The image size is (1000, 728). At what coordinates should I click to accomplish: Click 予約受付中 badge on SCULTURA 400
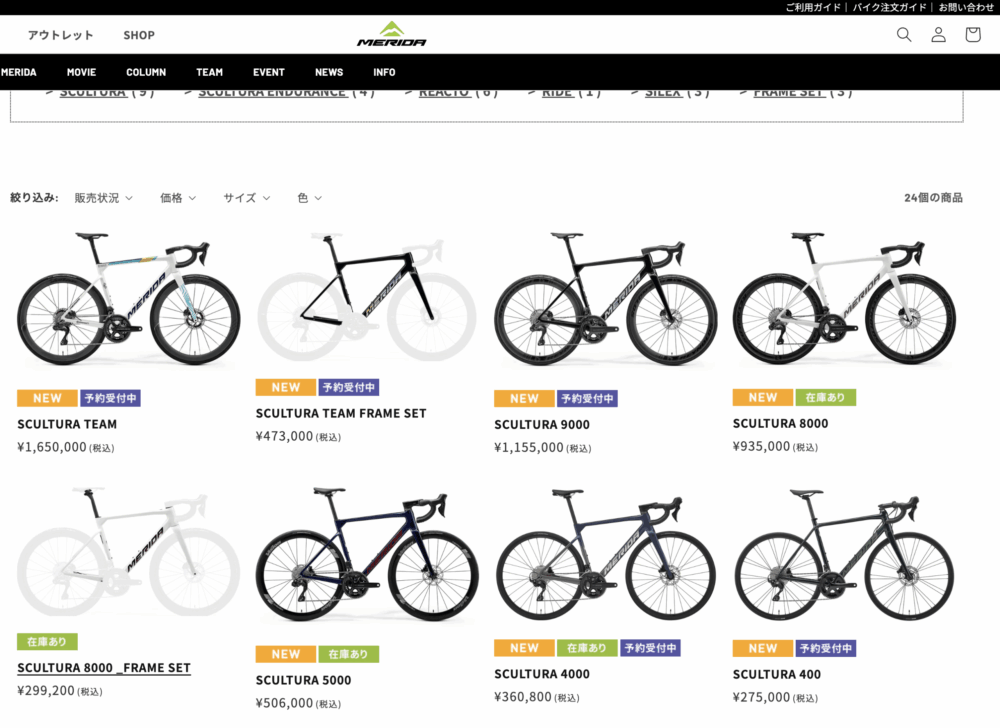(825, 648)
